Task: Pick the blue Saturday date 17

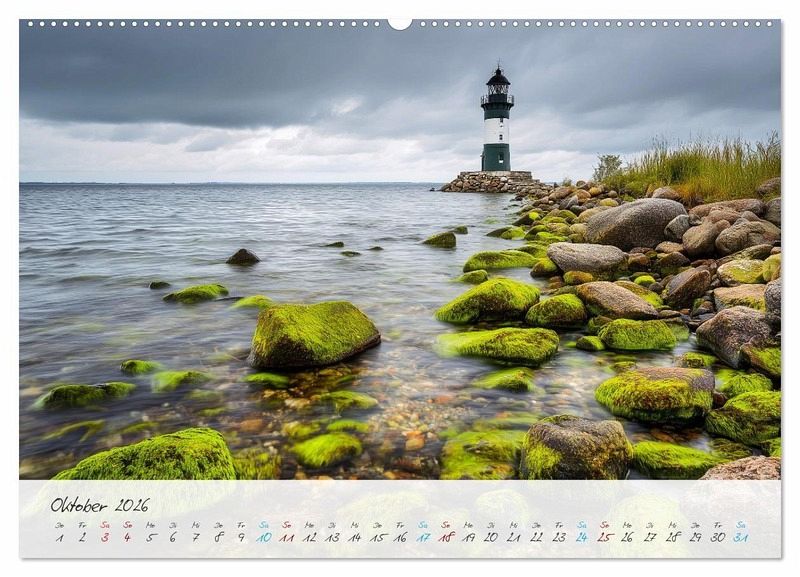Action: pos(423,537)
